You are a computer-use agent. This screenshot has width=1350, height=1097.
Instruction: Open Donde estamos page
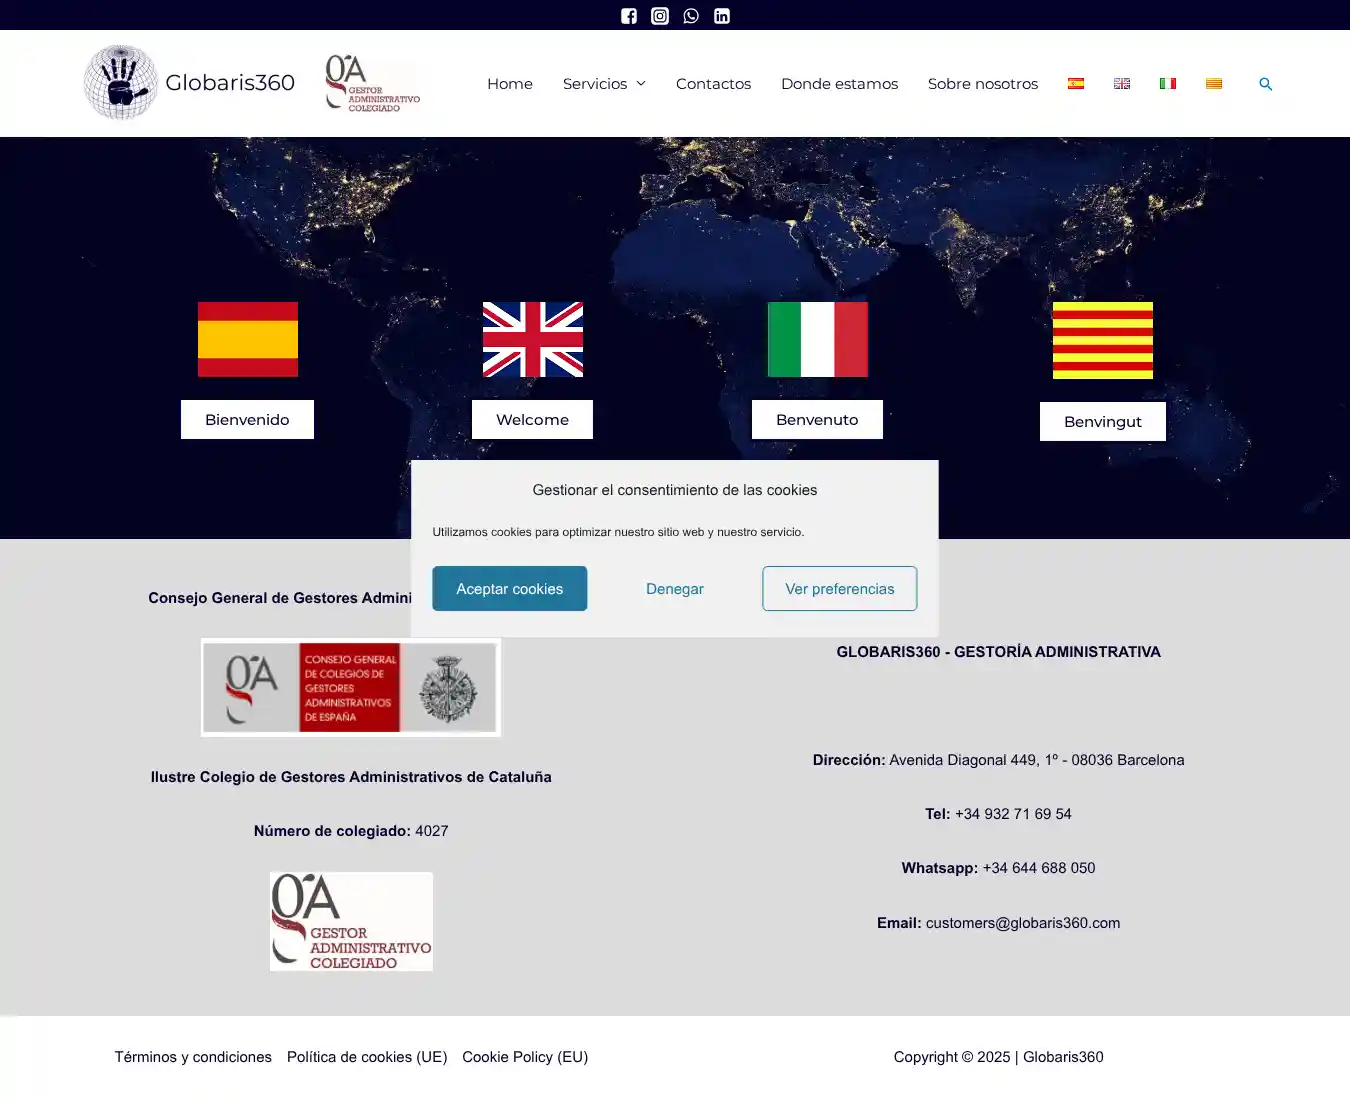(839, 84)
